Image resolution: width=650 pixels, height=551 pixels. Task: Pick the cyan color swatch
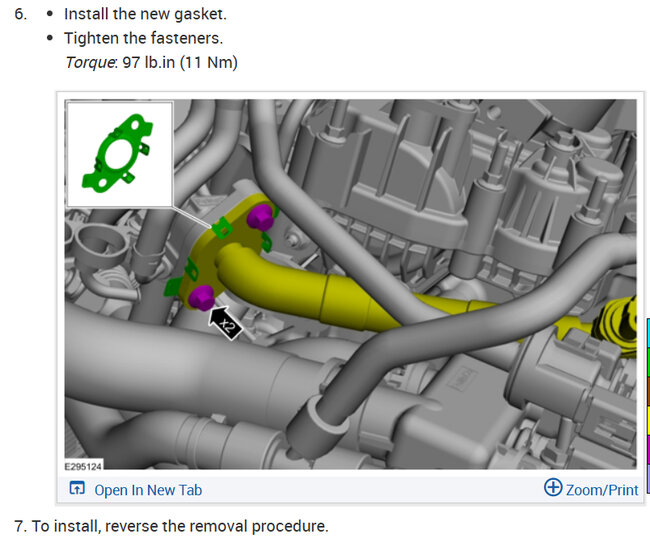point(648,333)
